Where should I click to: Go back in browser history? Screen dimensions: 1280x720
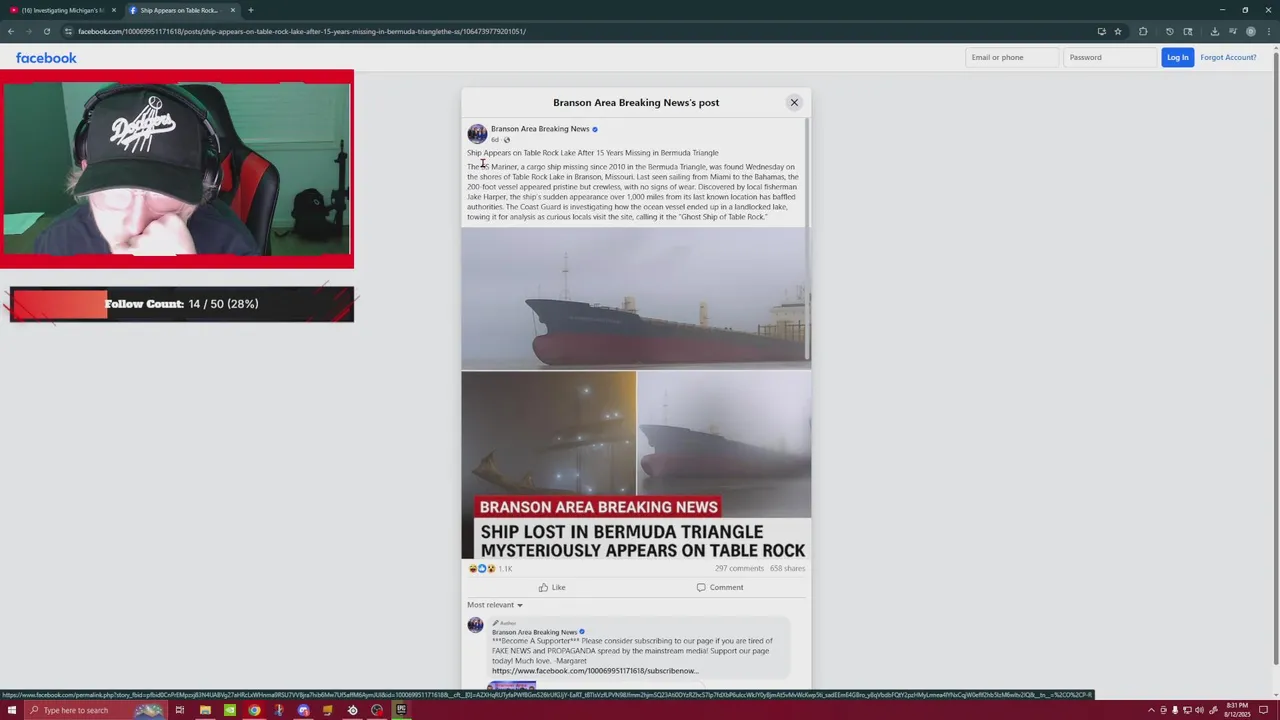11,31
